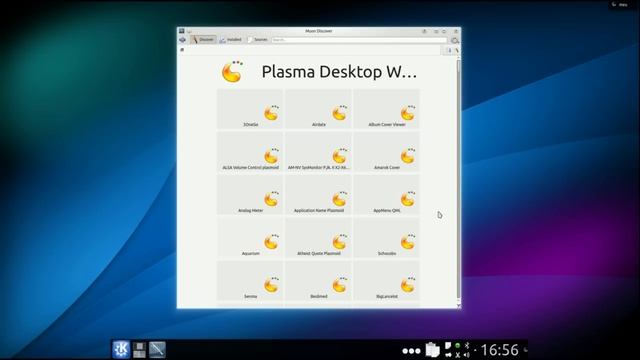Open the ALSA Volume Control plasmoid card
This screenshot has width=640, height=360.
coord(250,152)
